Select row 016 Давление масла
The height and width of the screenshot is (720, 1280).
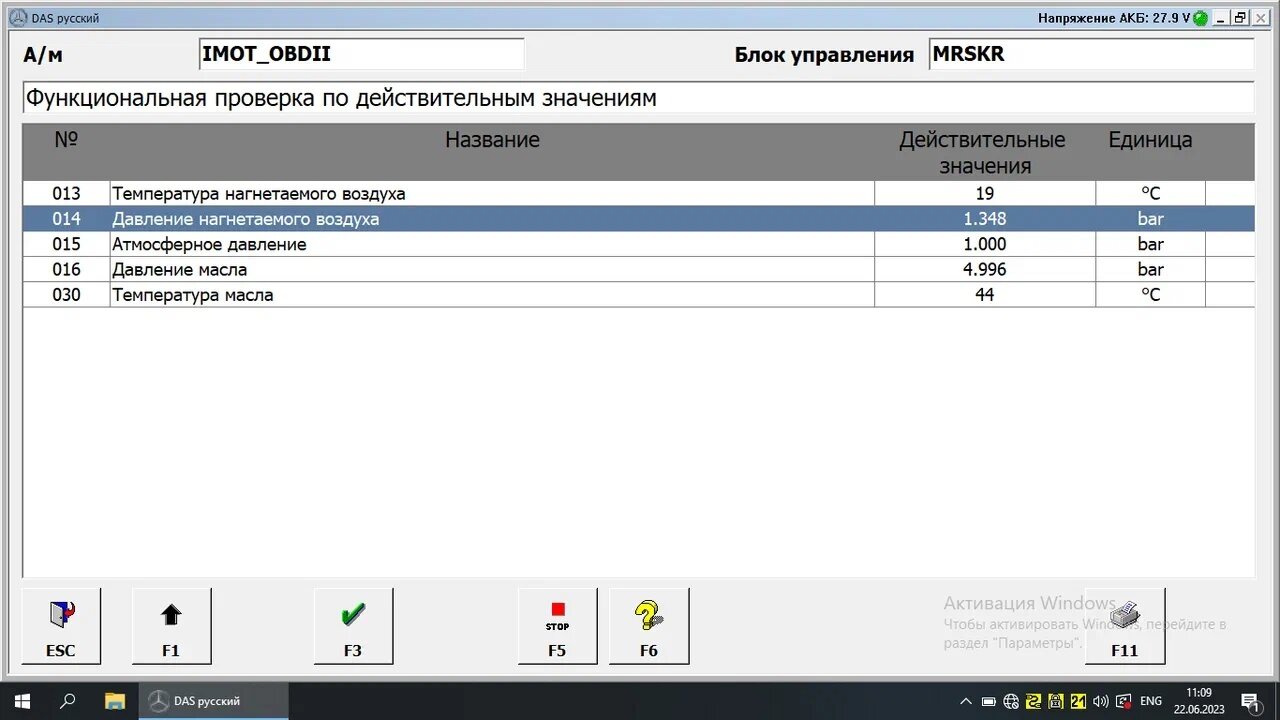[x=638, y=269]
